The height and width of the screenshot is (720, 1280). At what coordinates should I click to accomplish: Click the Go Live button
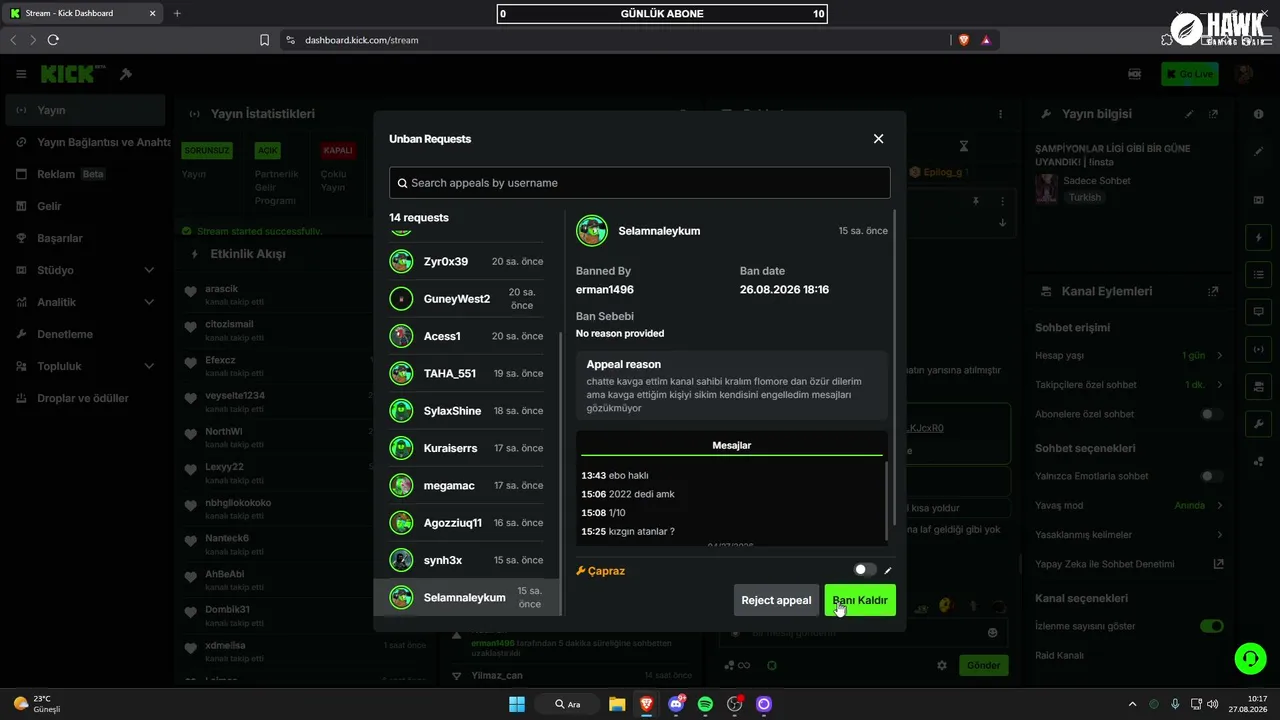pos(1190,74)
